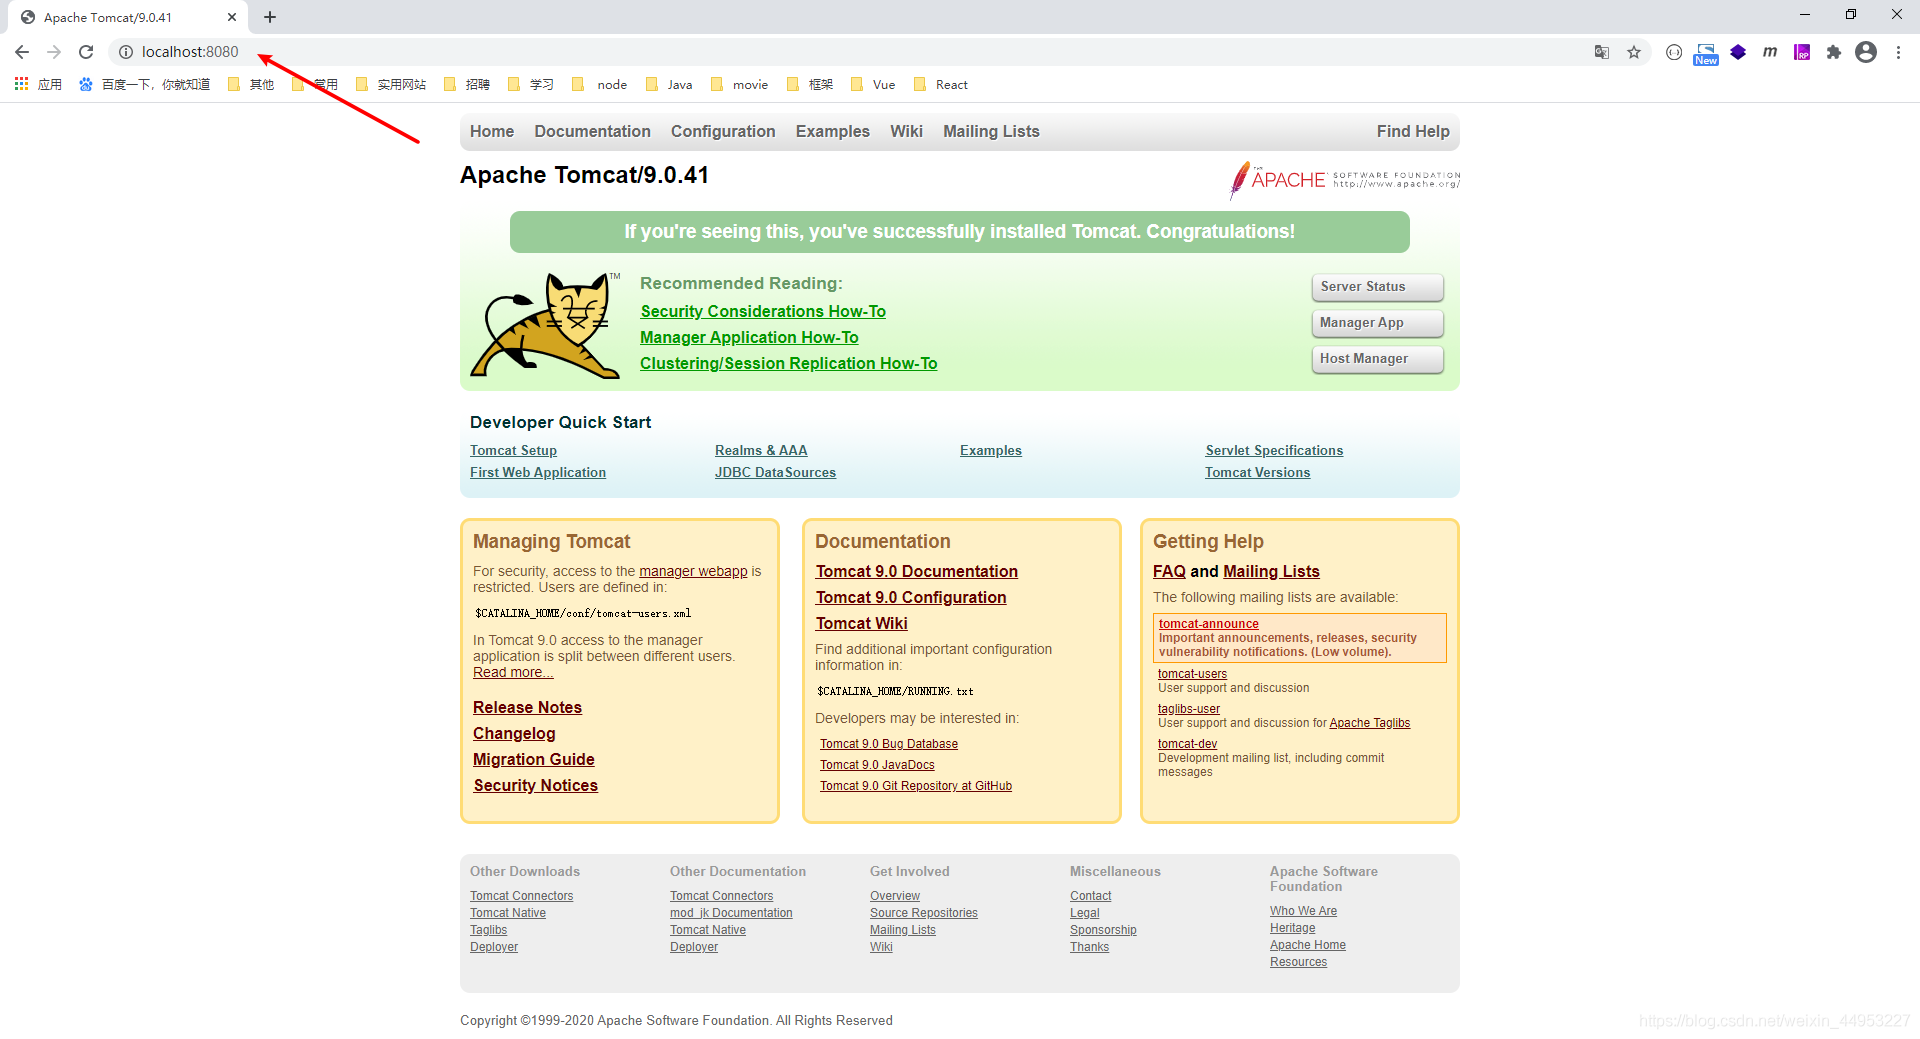Open the Tomcat Versions link
This screenshot has height=1039, width=1920.
1257,472
